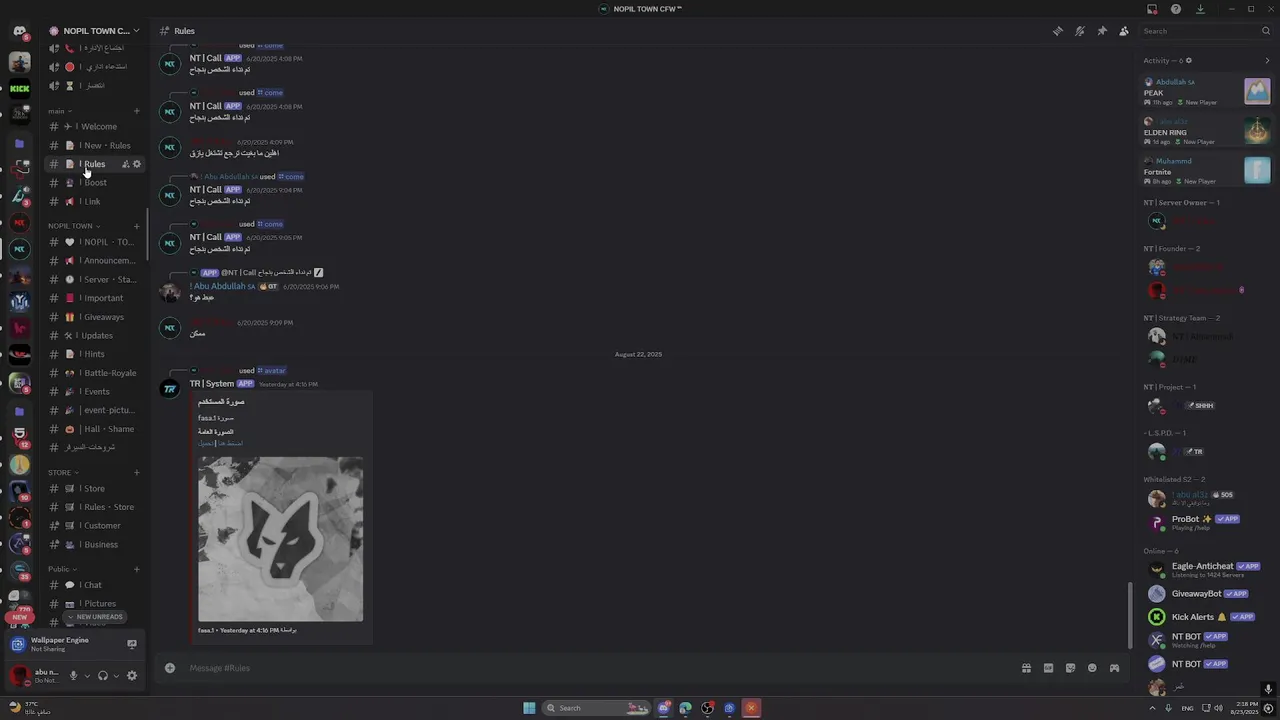Screen dimensions: 1280x720
Task: Open User Settings gear
Action: pyautogui.click(x=132, y=676)
